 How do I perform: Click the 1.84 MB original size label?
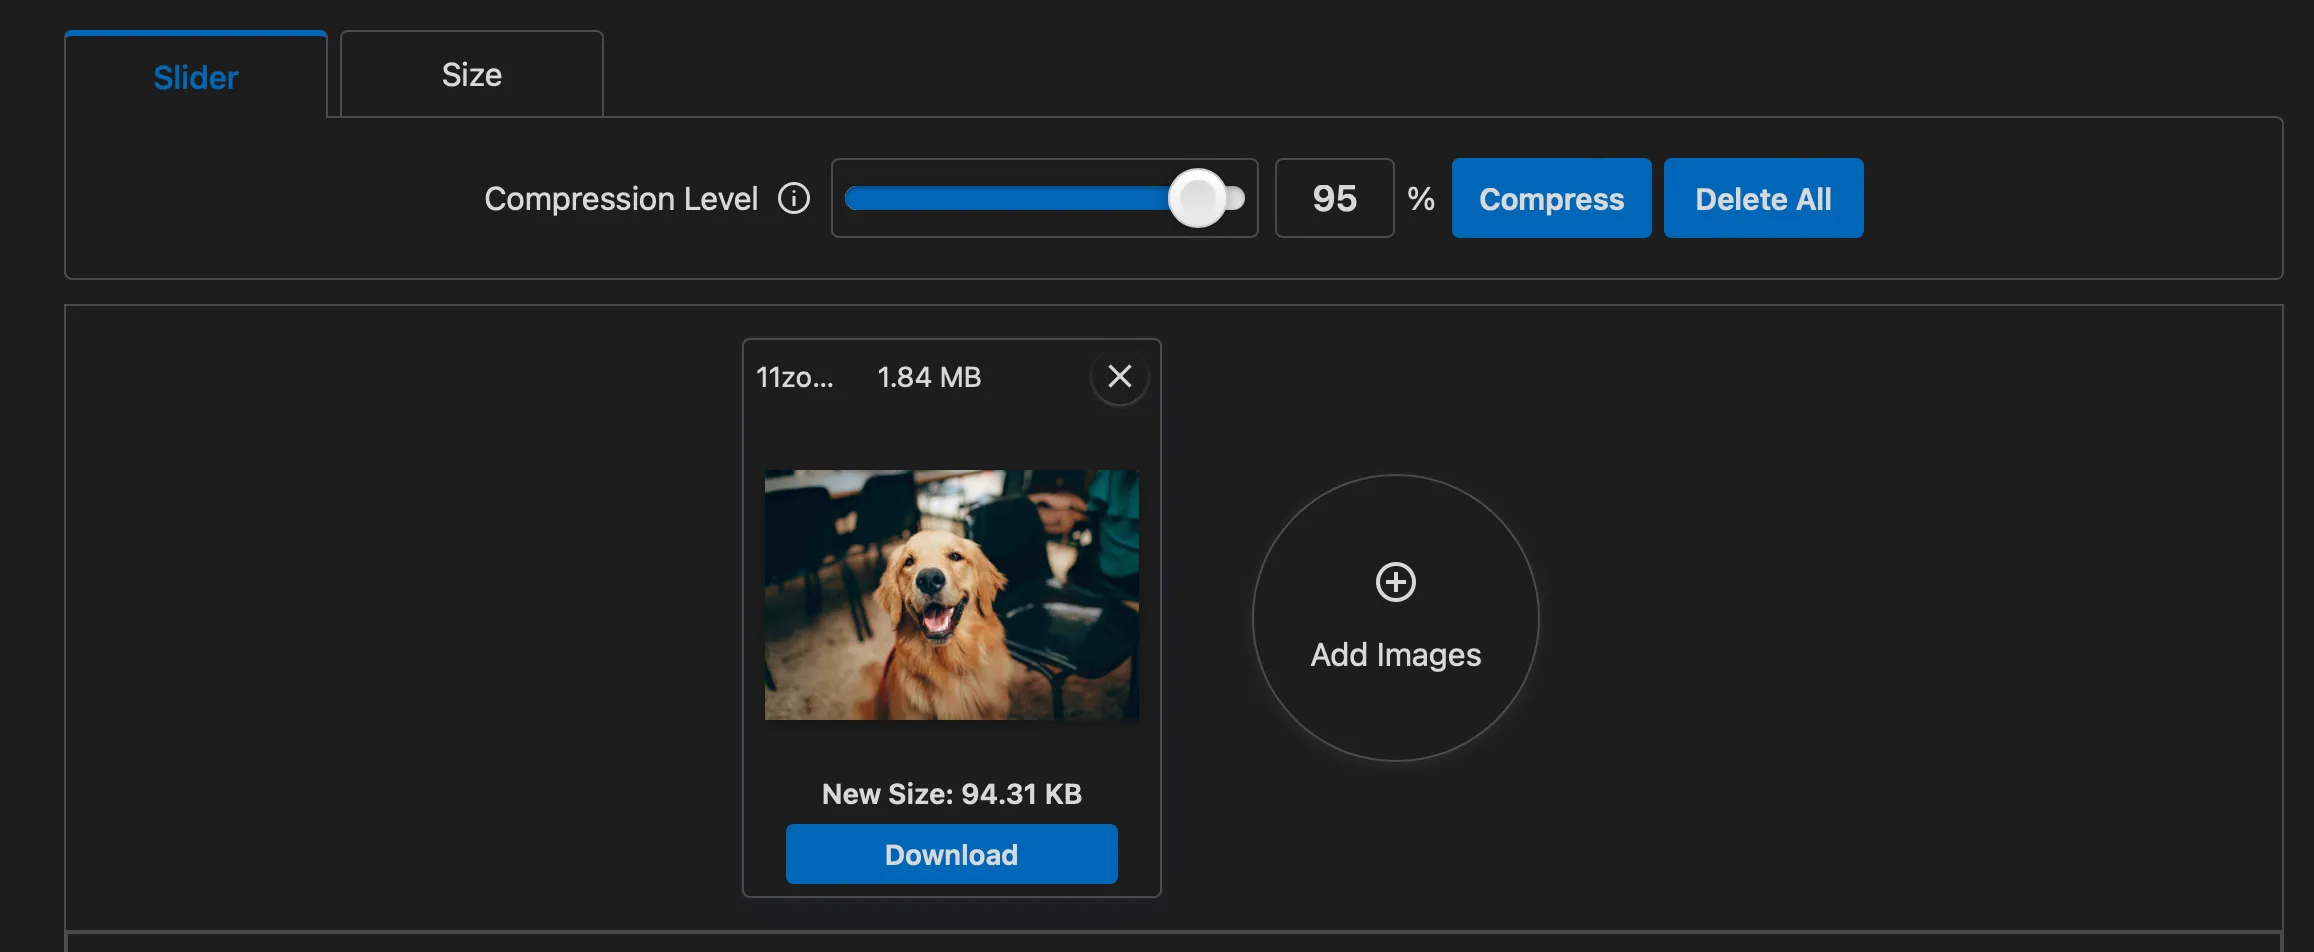929,377
